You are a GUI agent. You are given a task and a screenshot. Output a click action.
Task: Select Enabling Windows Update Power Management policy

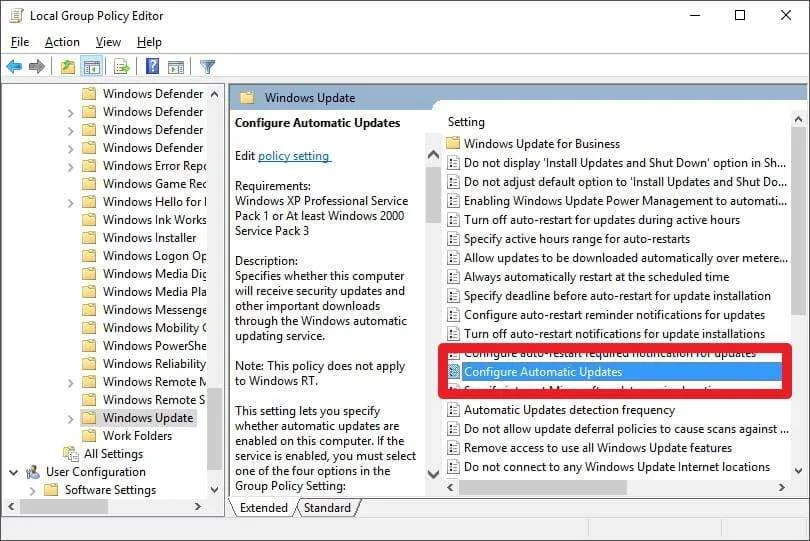point(625,200)
